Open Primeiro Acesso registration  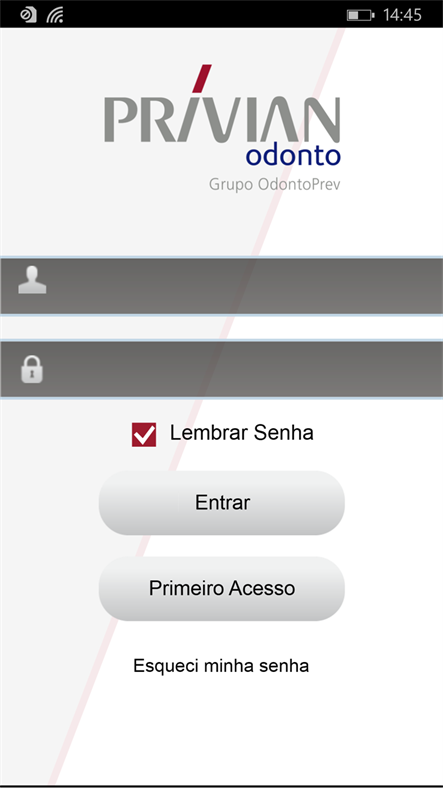tap(222, 588)
